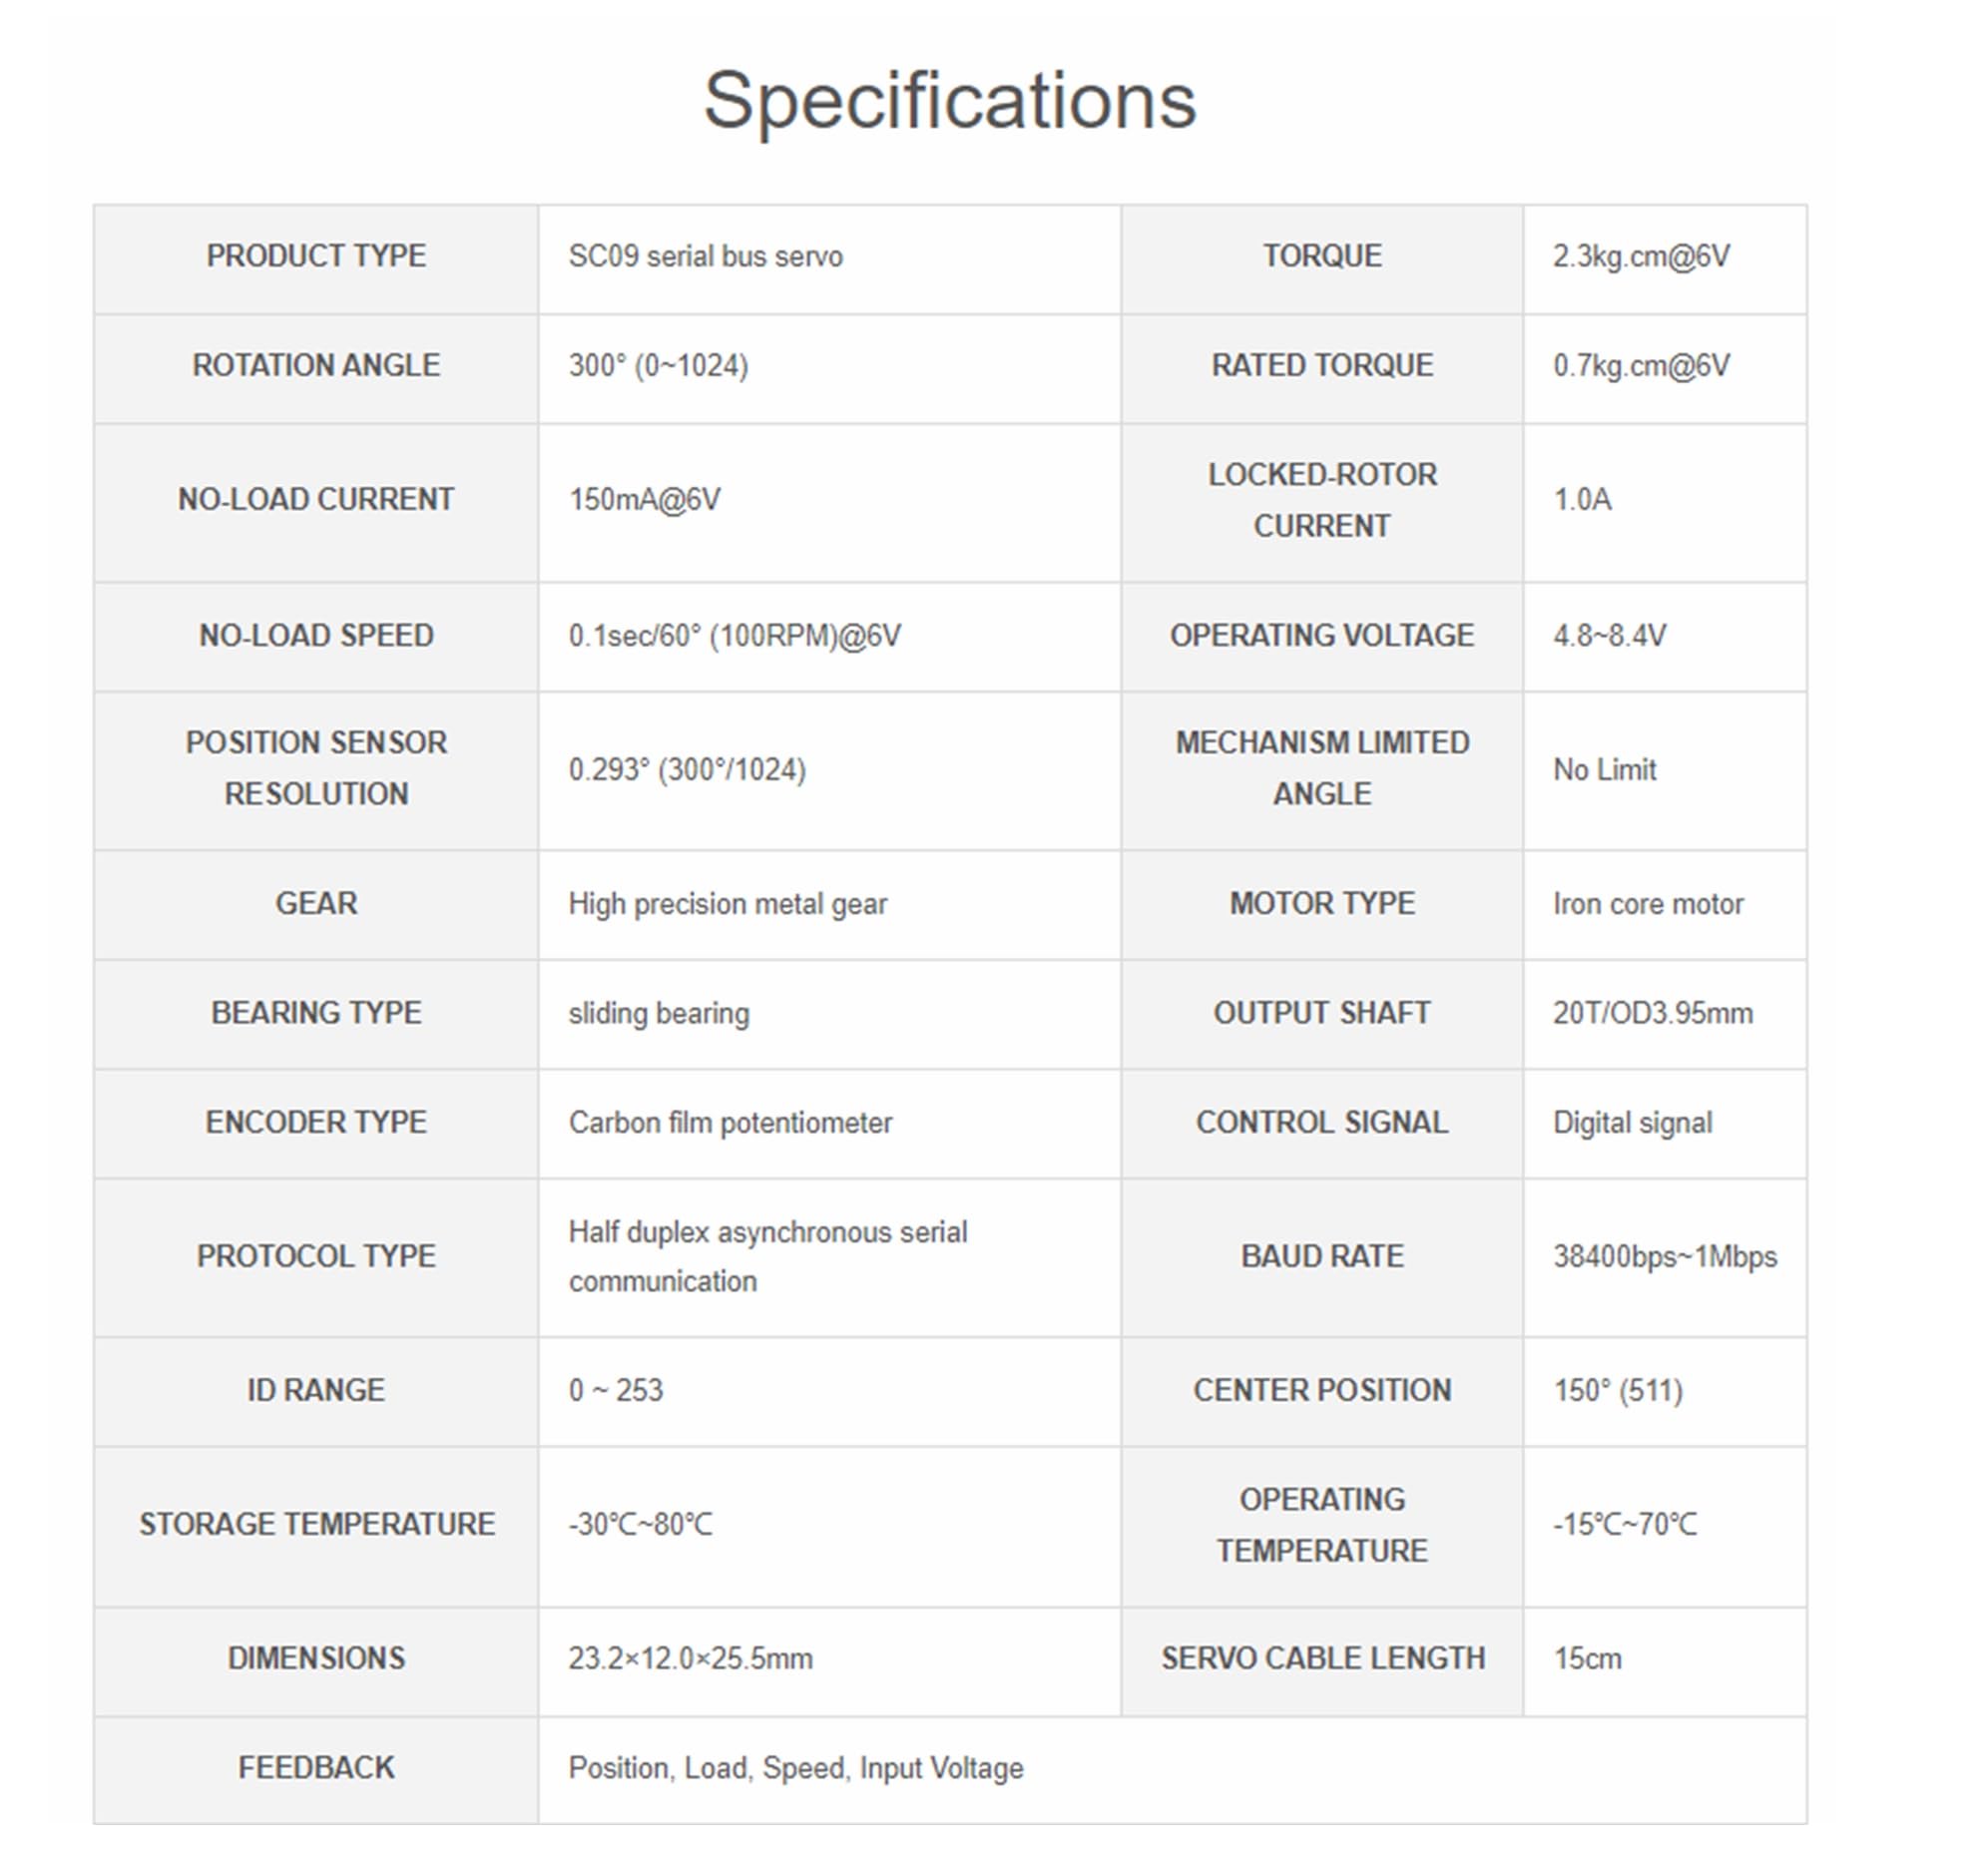The height and width of the screenshot is (1876, 1976).
Task: Click the Carbon film potentiometer text
Action: (x=730, y=1123)
